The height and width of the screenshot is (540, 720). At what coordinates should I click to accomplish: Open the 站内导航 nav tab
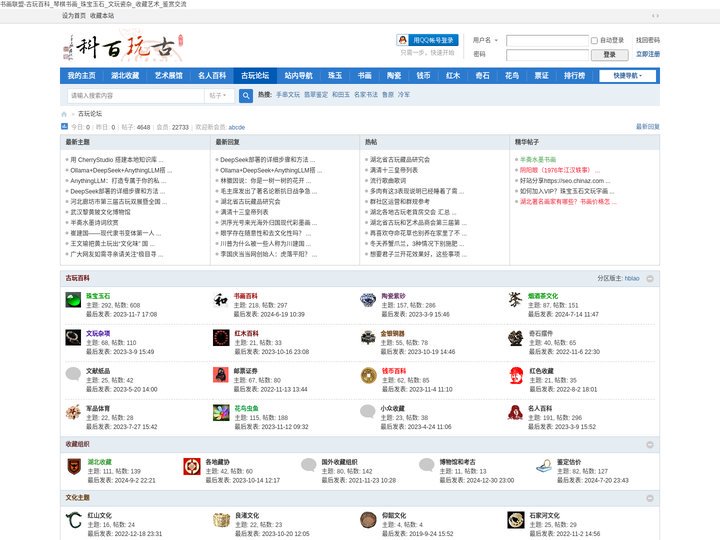(298, 76)
